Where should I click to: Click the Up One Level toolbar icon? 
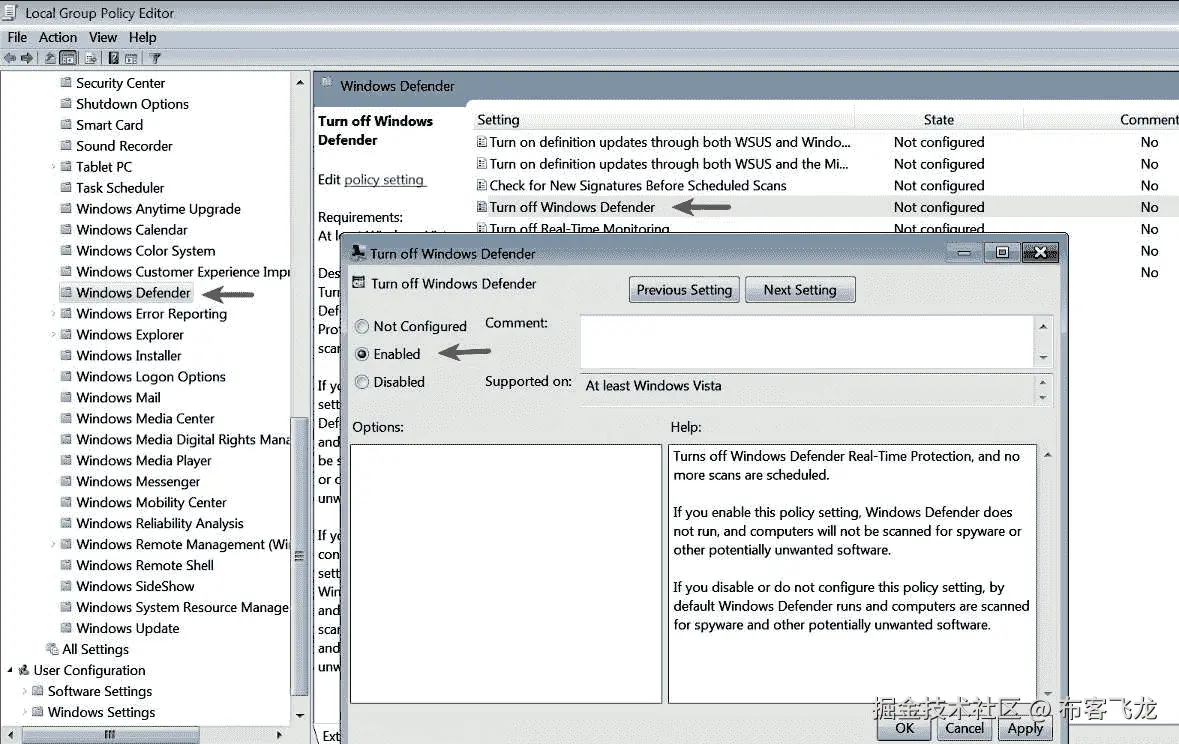point(50,58)
